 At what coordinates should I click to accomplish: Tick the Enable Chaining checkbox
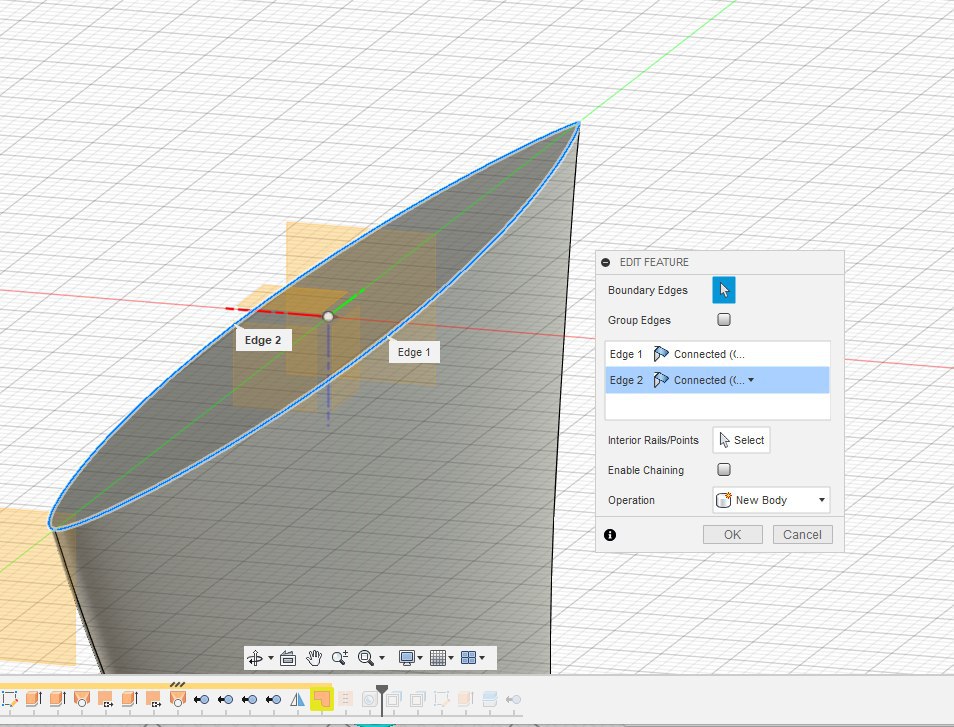723,470
